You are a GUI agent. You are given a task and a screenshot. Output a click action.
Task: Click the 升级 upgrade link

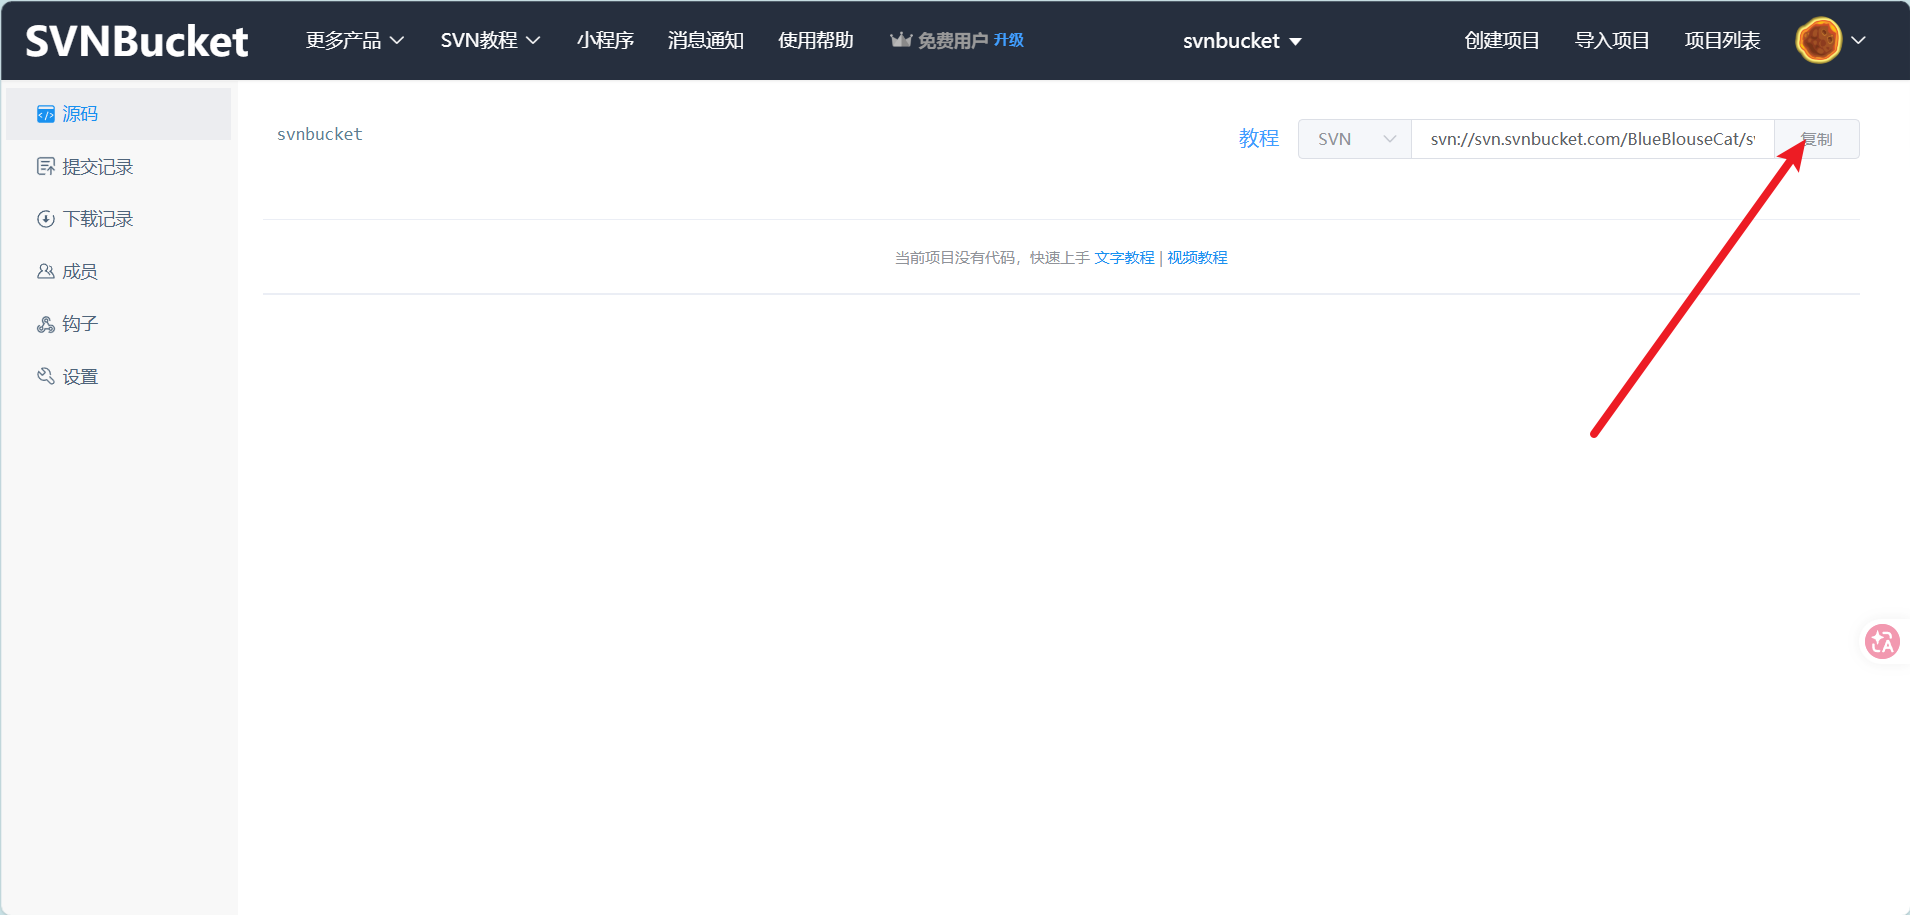(x=1009, y=40)
